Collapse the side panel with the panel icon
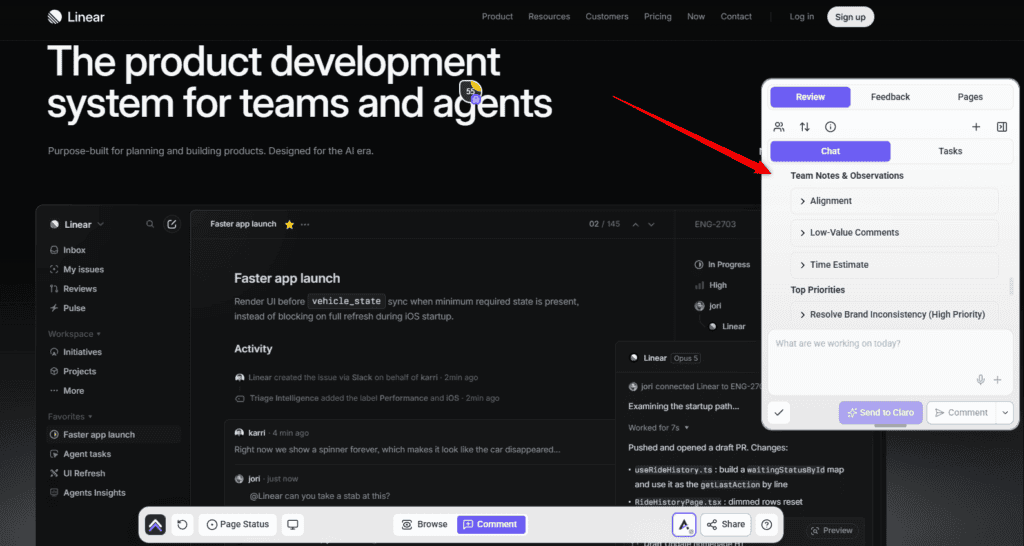The height and width of the screenshot is (546, 1024). 1002,127
